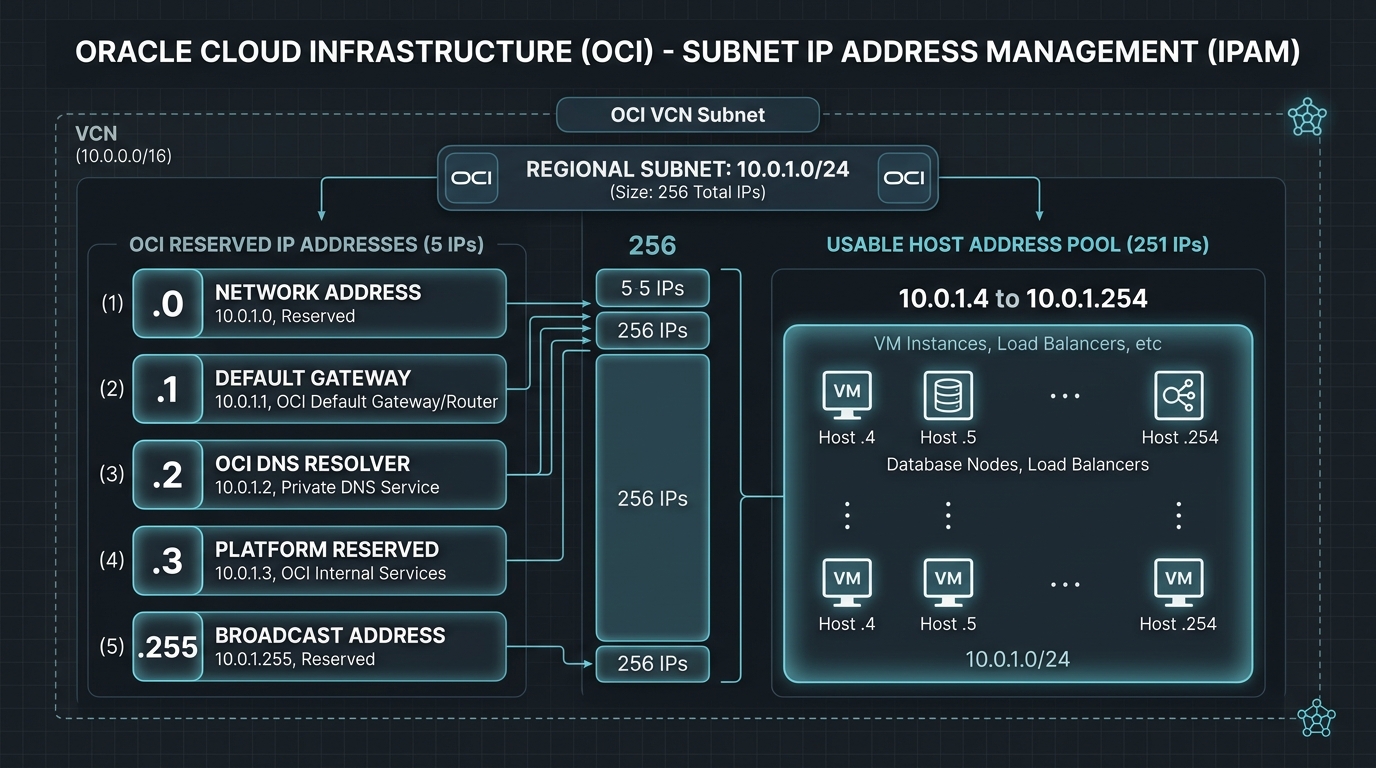Click 'USABLE HOST ADDRESS POOL (251 IPs)' header
This screenshot has height=768, width=1376.
[x=1018, y=245]
